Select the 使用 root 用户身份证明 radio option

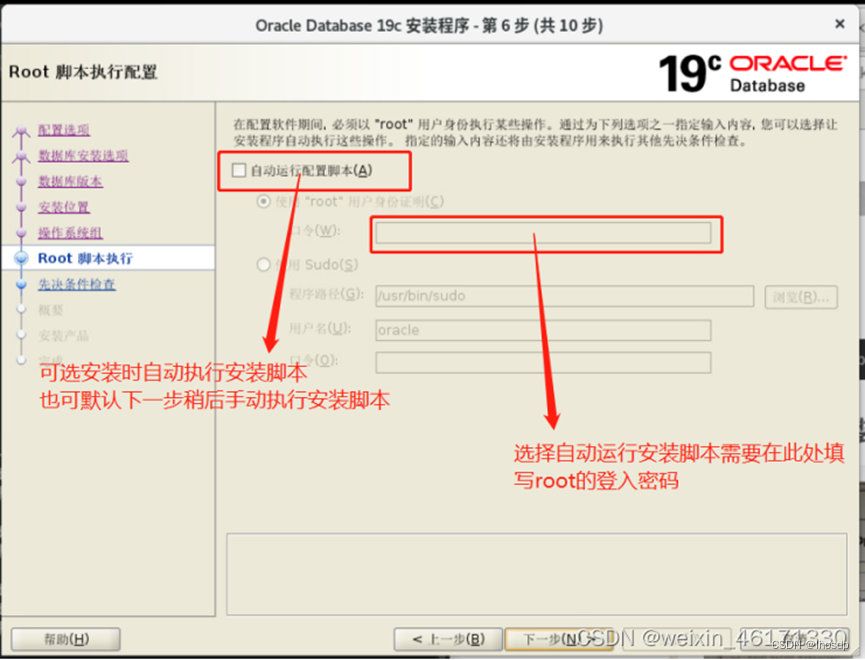tap(264, 201)
